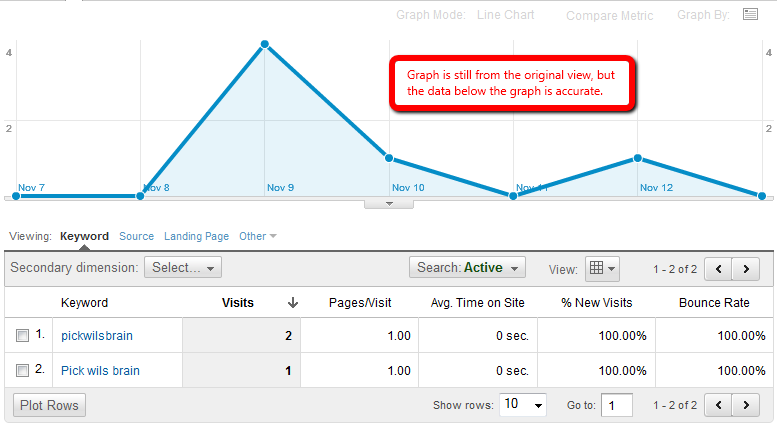Screen dimensions: 777x425
Task: Click previous page arrow in bottom pagination
Action: [718, 405]
